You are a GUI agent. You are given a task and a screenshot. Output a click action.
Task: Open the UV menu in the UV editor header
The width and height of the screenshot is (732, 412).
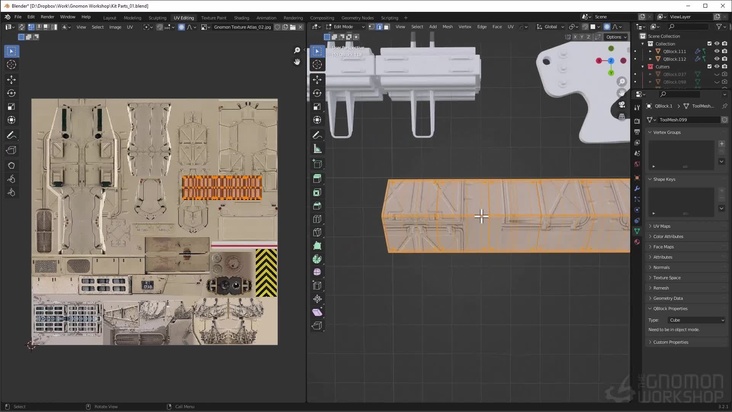point(130,27)
